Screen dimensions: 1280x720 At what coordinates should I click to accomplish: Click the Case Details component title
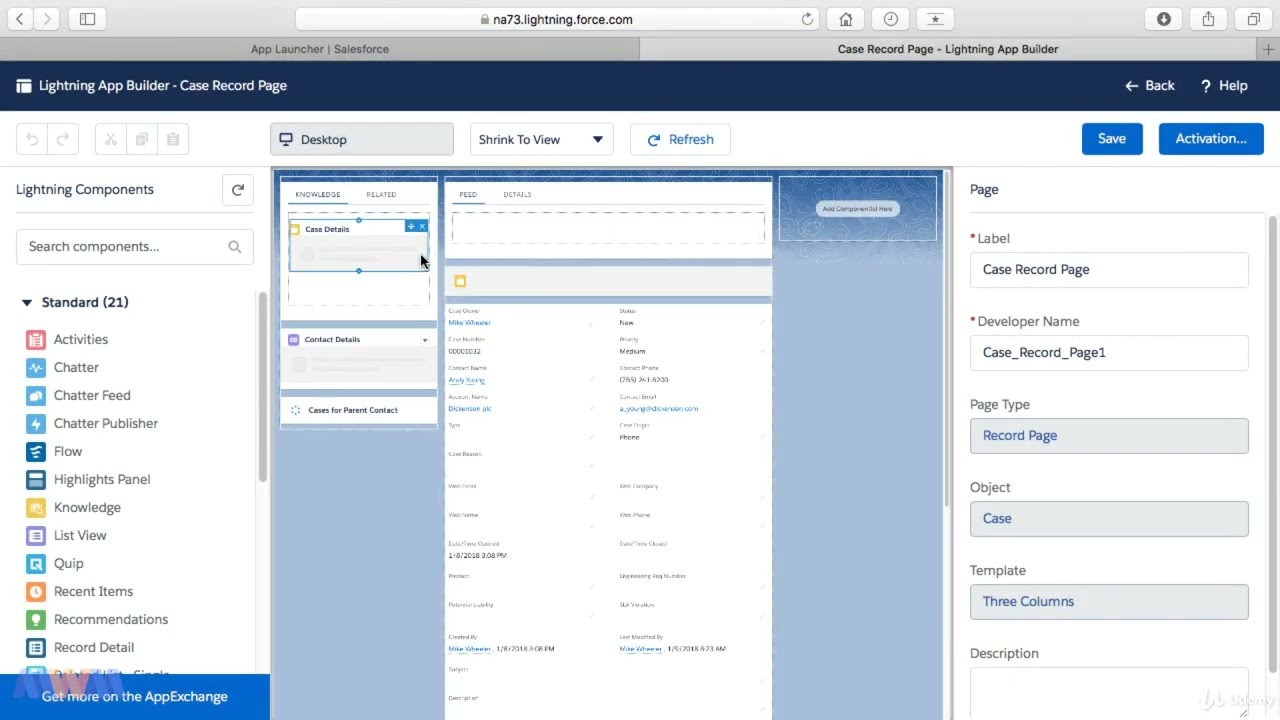327,230
